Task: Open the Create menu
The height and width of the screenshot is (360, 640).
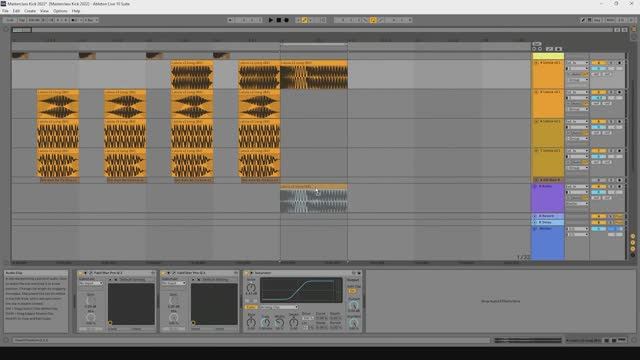Action: point(30,11)
